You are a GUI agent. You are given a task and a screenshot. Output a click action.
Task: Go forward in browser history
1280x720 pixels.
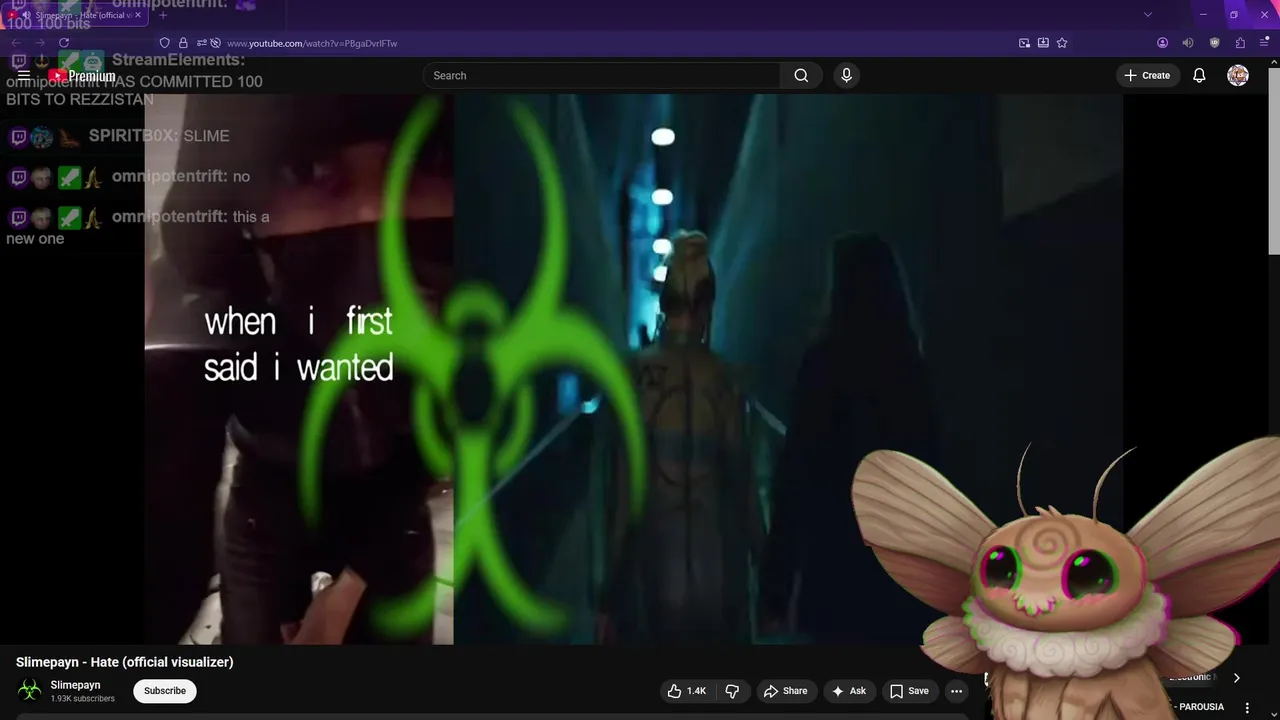40,43
